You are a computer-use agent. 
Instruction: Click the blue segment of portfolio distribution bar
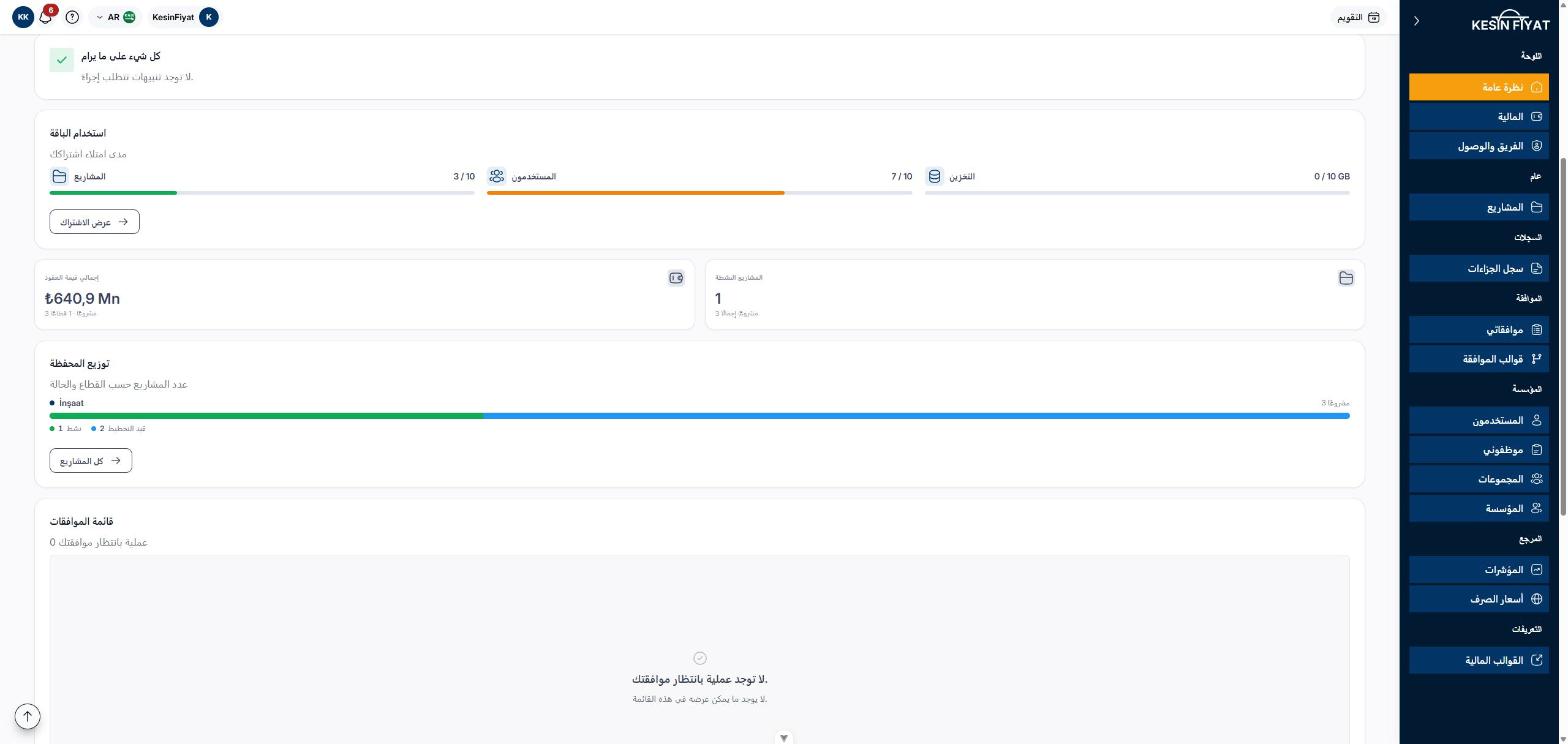tap(916, 416)
